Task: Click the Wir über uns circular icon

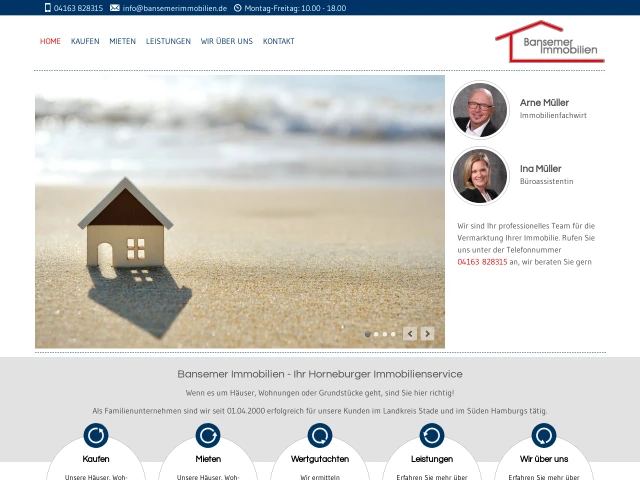Action: [544, 435]
